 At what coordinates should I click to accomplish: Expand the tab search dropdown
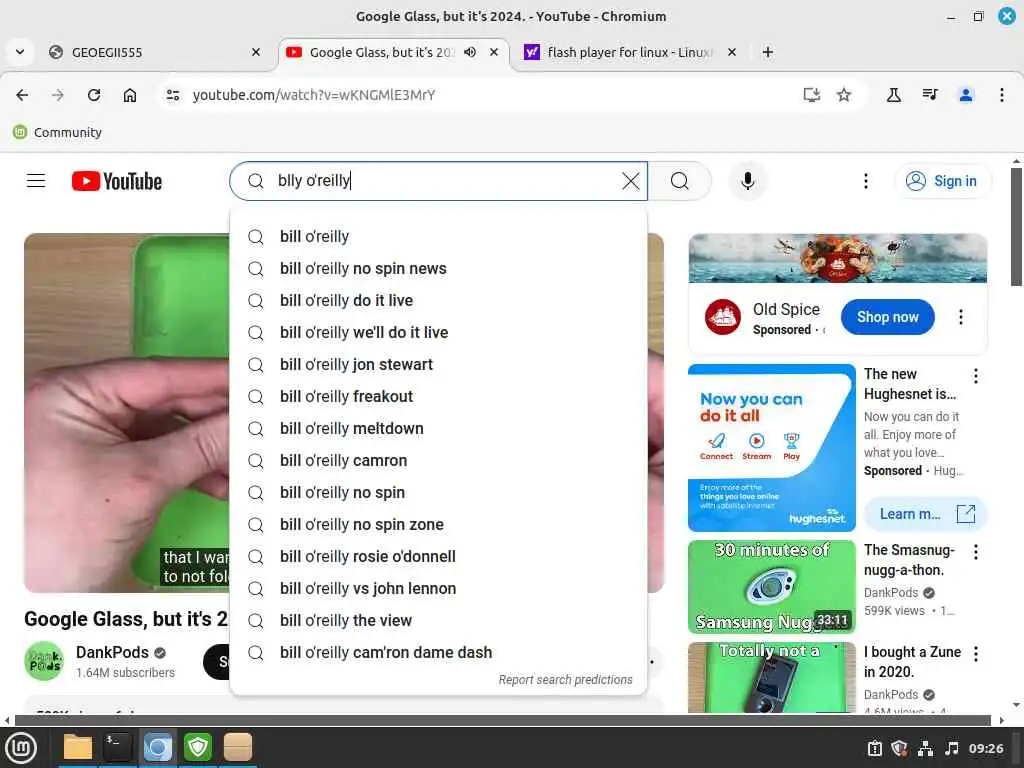[20, 52]
